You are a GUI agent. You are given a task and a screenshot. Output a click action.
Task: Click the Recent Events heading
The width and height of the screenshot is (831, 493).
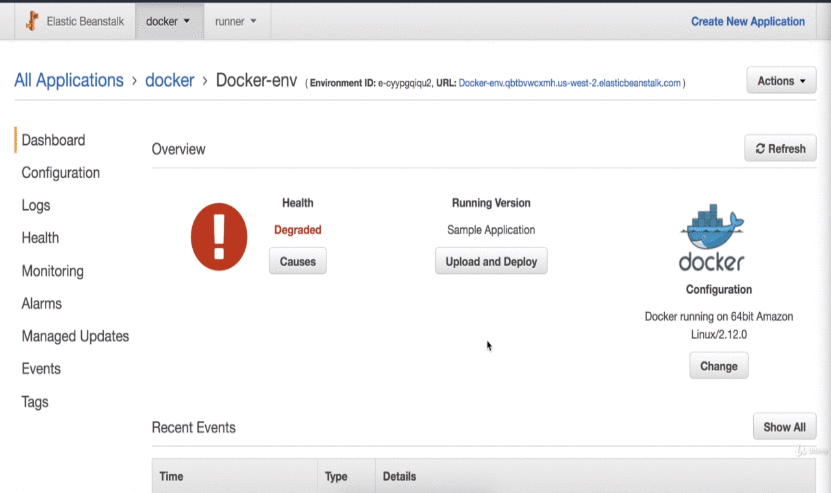pos(193,427)
